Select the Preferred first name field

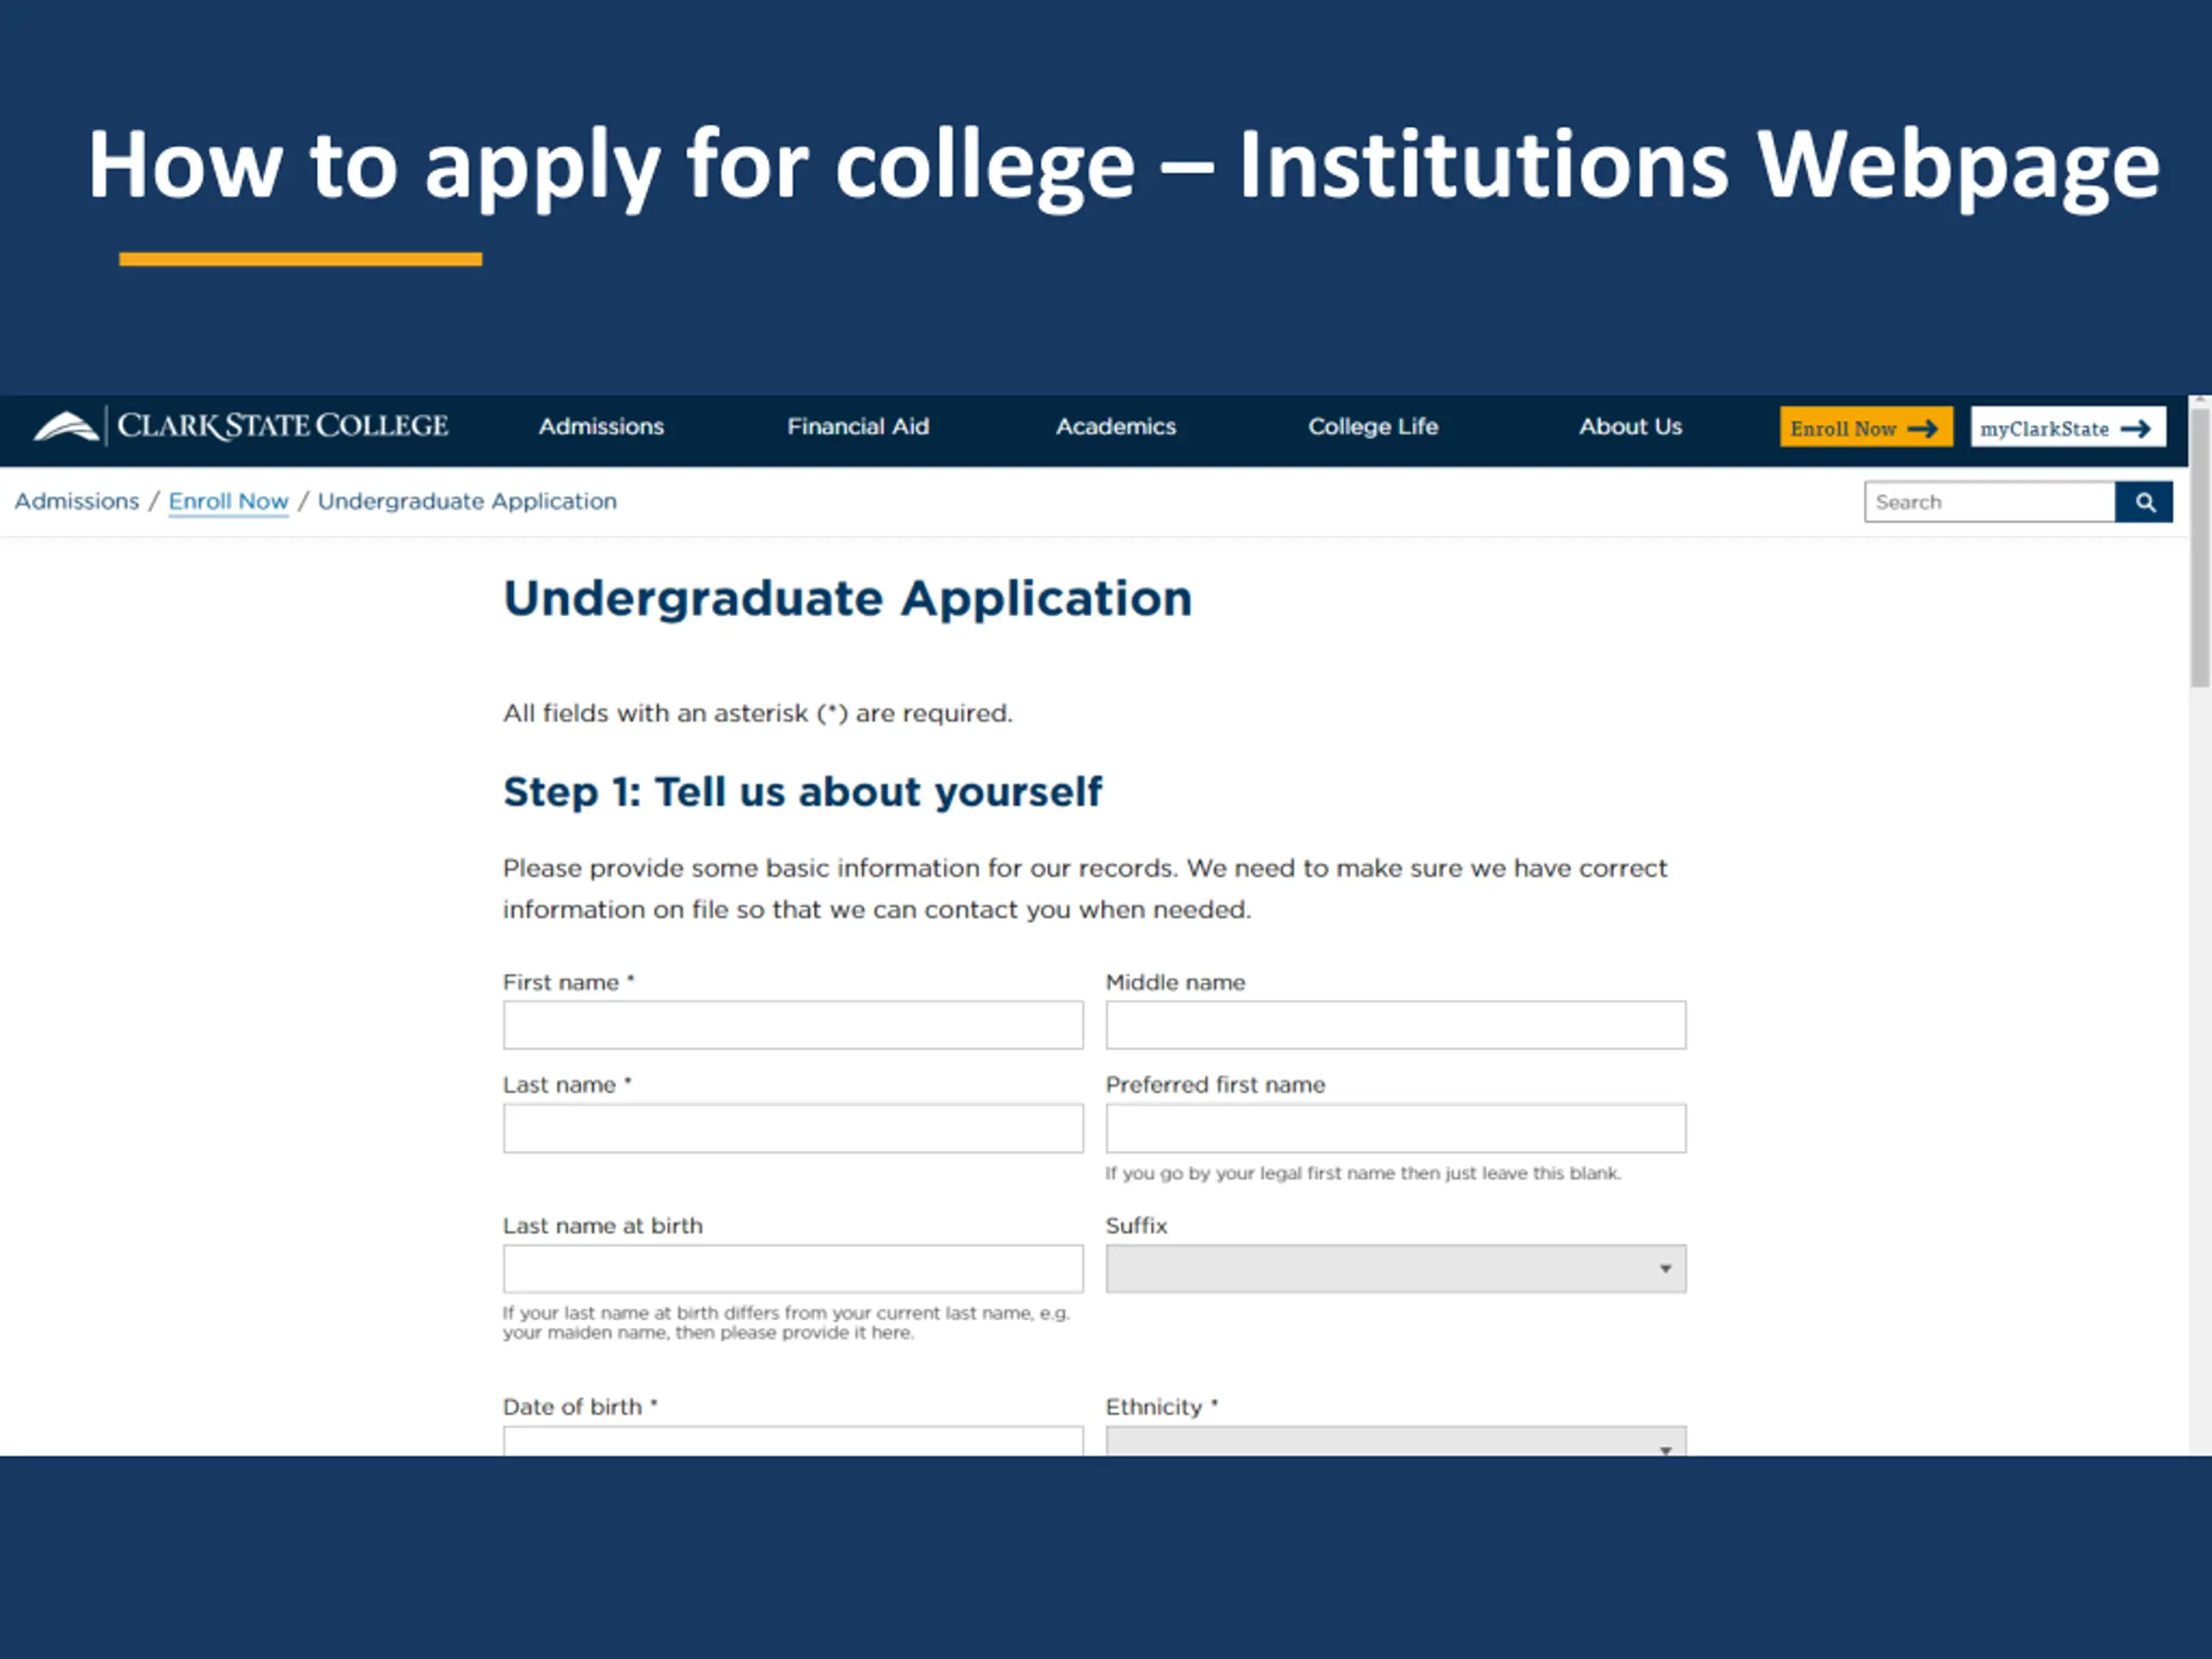(1395, 1128)
